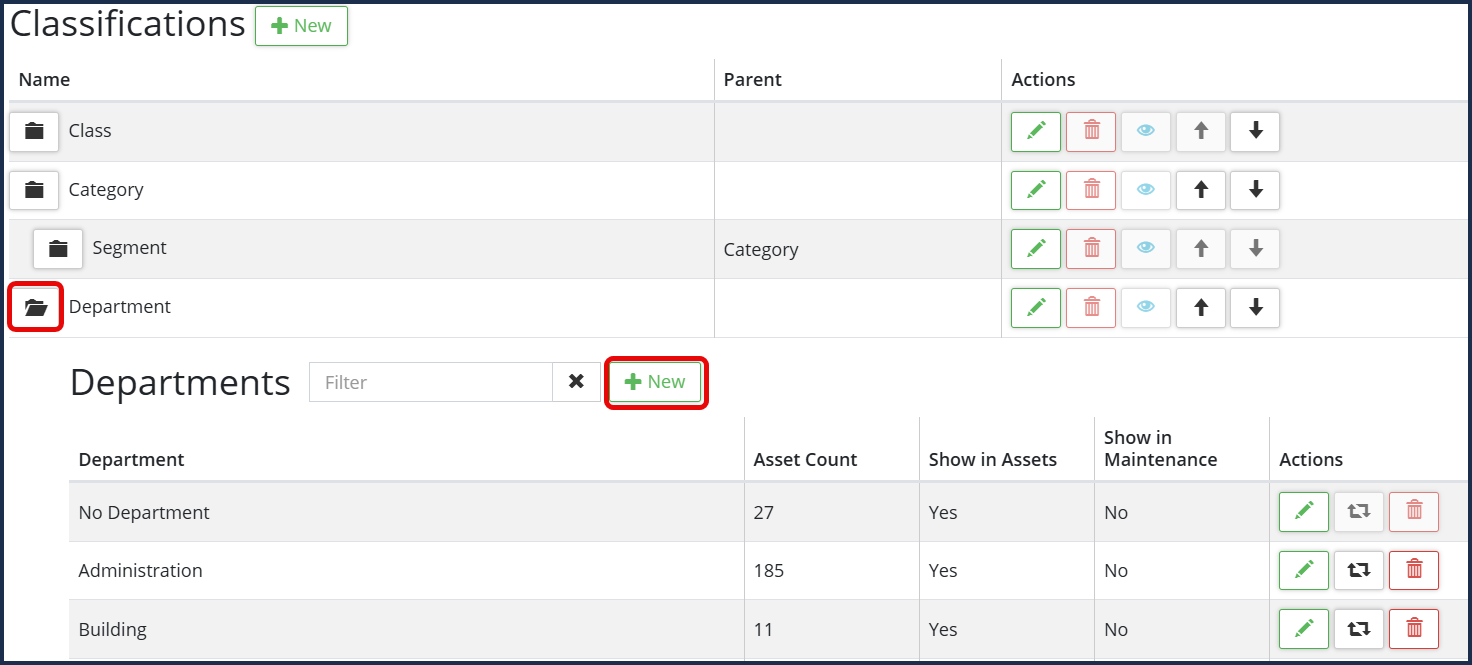This screenshot has height=665, width=1472.
Task: Collapse the open Department folder
Action: (36, 307)
